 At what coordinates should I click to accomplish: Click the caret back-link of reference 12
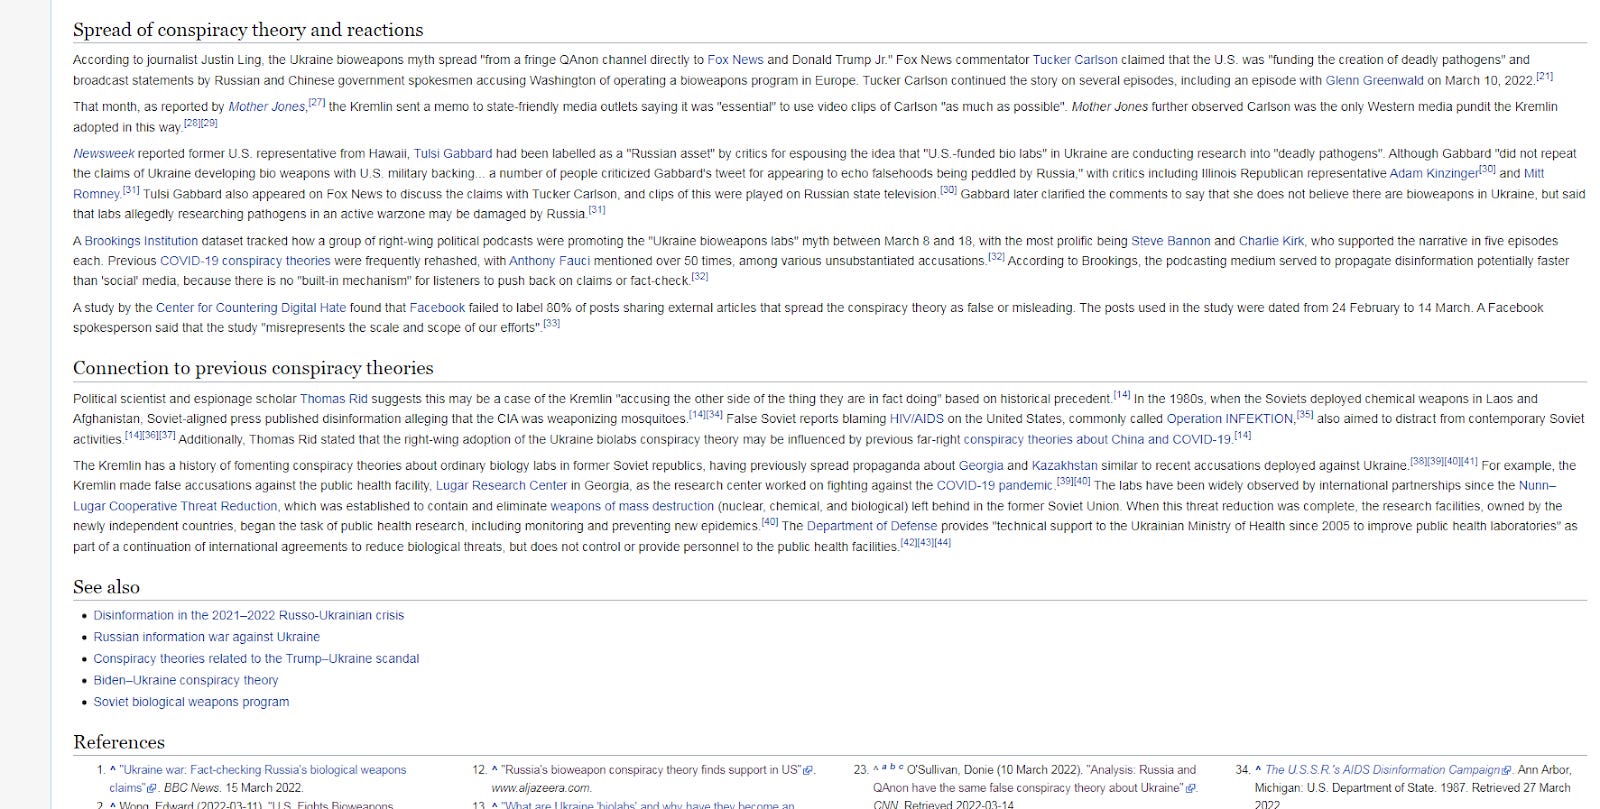click(x=494, y=770)
